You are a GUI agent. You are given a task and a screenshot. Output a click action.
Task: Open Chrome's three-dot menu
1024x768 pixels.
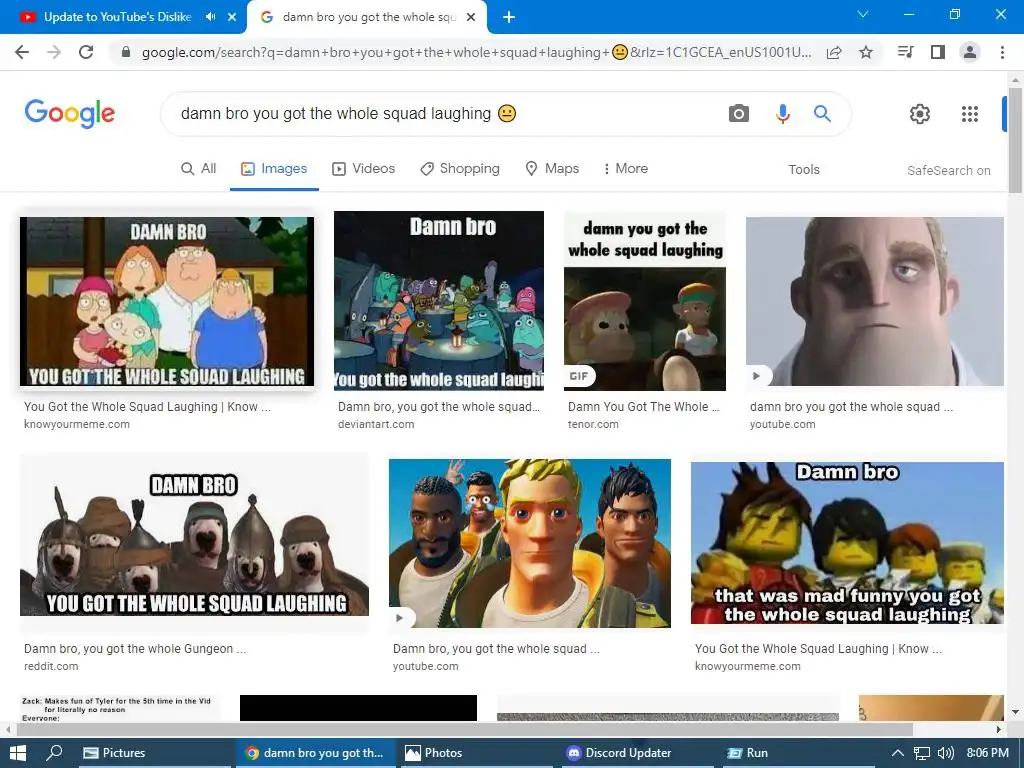[x=1002, y=52]
